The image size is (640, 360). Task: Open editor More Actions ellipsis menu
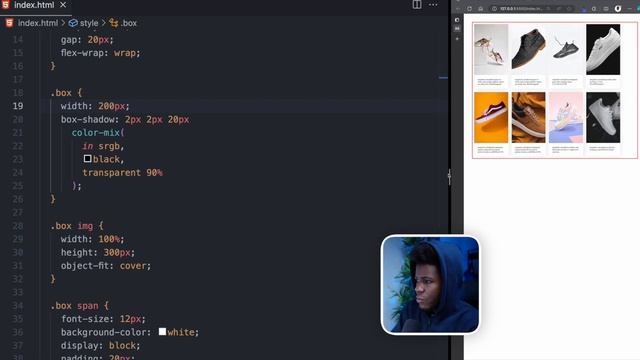coord(433,5)
